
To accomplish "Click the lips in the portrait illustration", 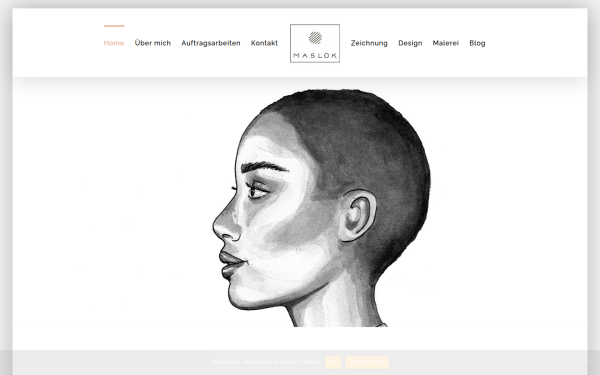I will (233, 264).
